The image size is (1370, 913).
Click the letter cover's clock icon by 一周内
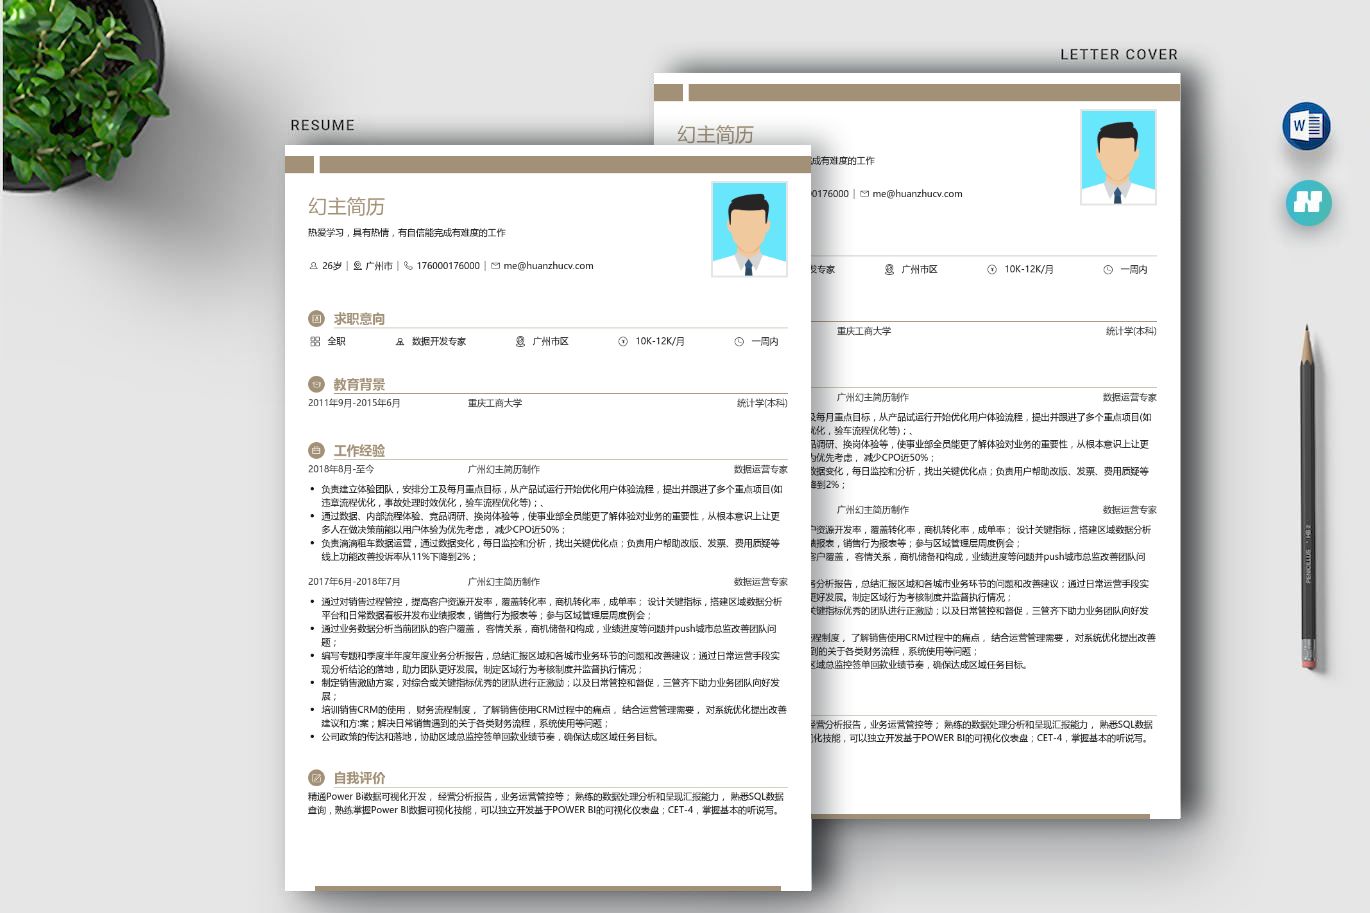[1108, 269]
